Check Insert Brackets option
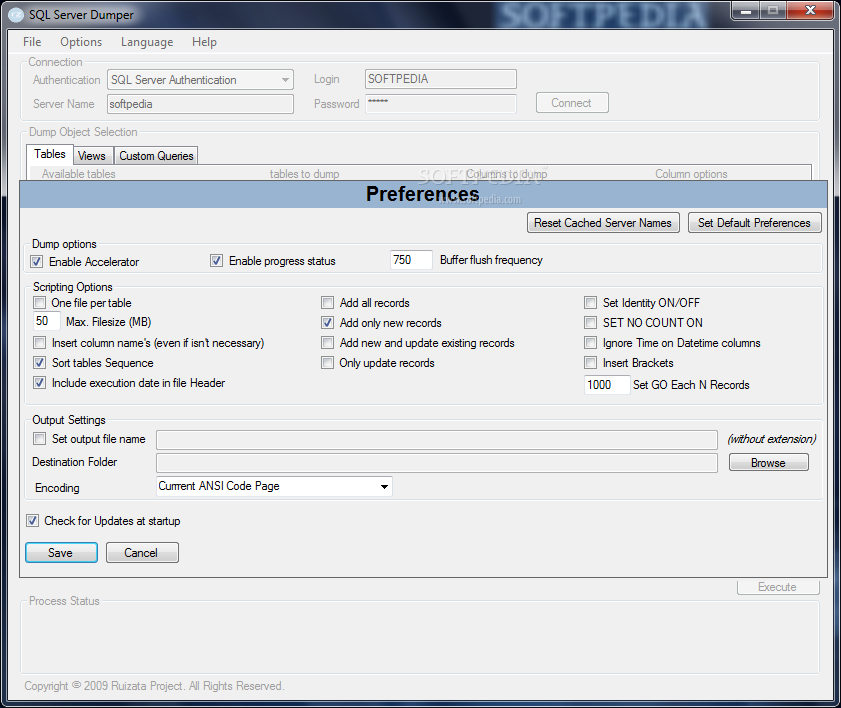This screenshot has height=708, width=841. pyautogui.click(x=591, y=363)
